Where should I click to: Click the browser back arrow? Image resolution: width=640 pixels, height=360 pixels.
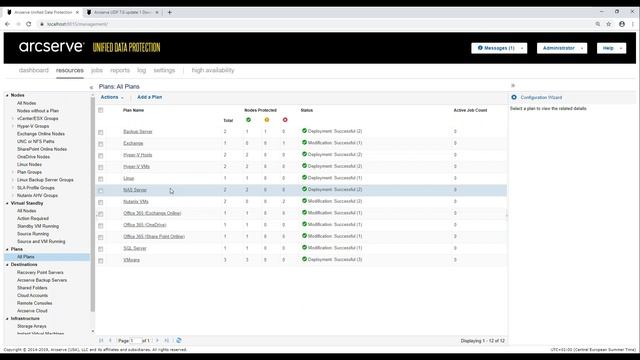pos(7,24)
